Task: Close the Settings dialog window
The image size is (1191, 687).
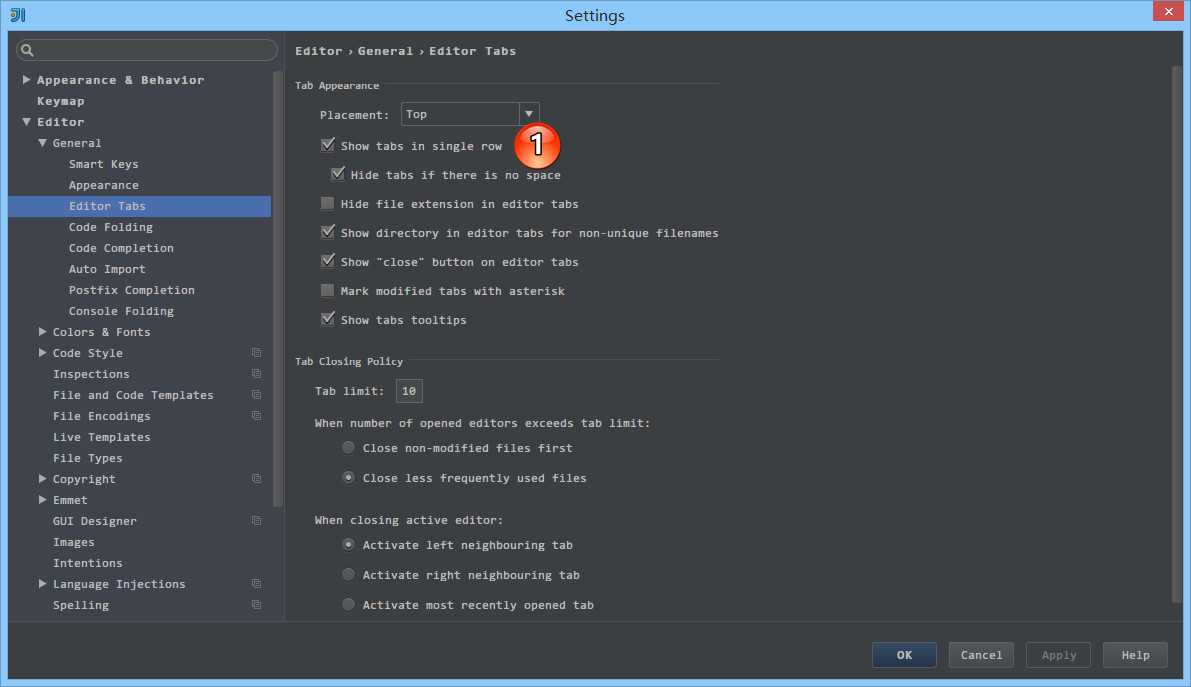Action: click(1168, 11)
